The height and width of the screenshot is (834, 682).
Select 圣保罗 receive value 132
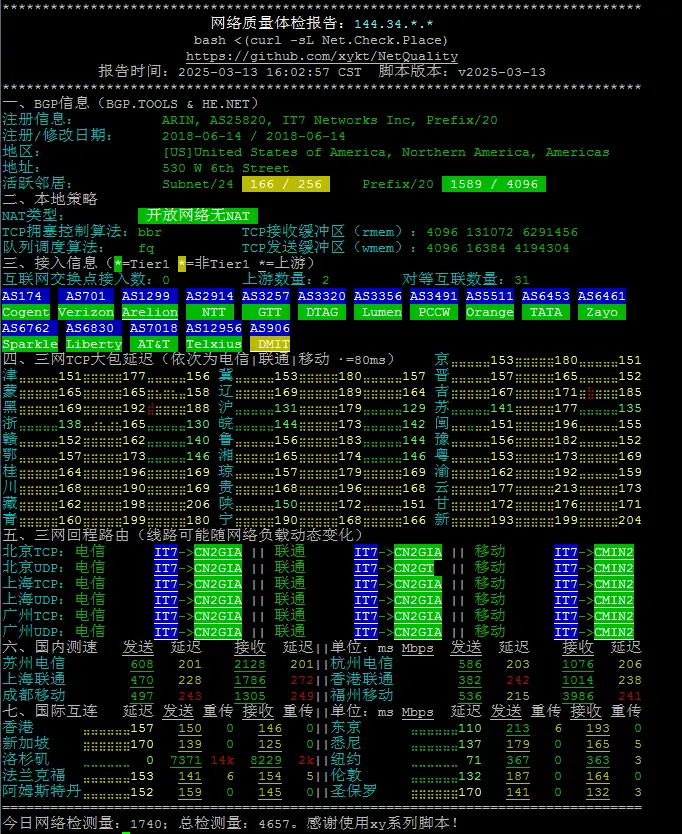tap(597, 792)
